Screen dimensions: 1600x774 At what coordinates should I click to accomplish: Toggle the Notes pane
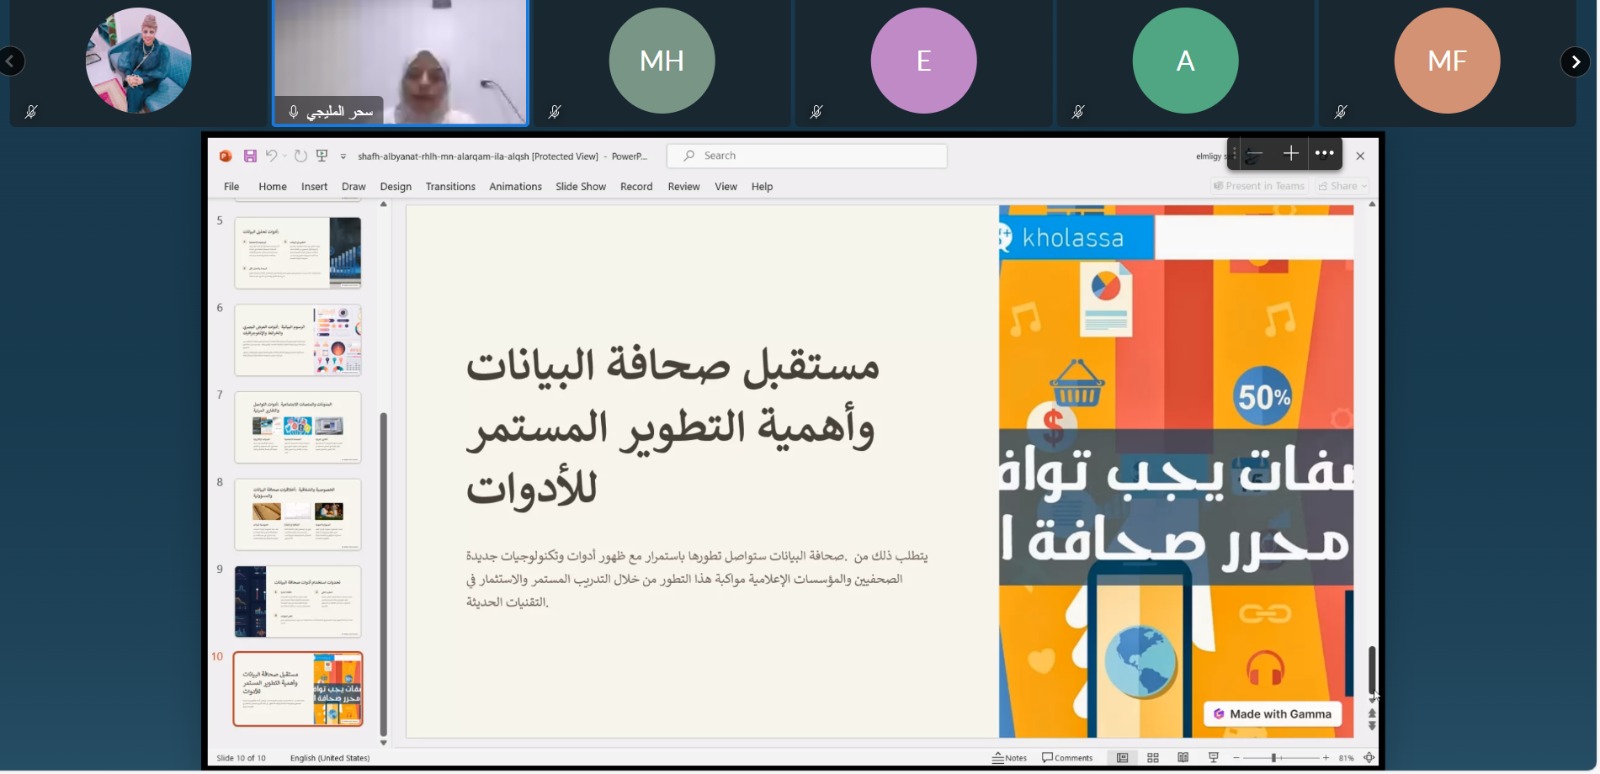1010,758
